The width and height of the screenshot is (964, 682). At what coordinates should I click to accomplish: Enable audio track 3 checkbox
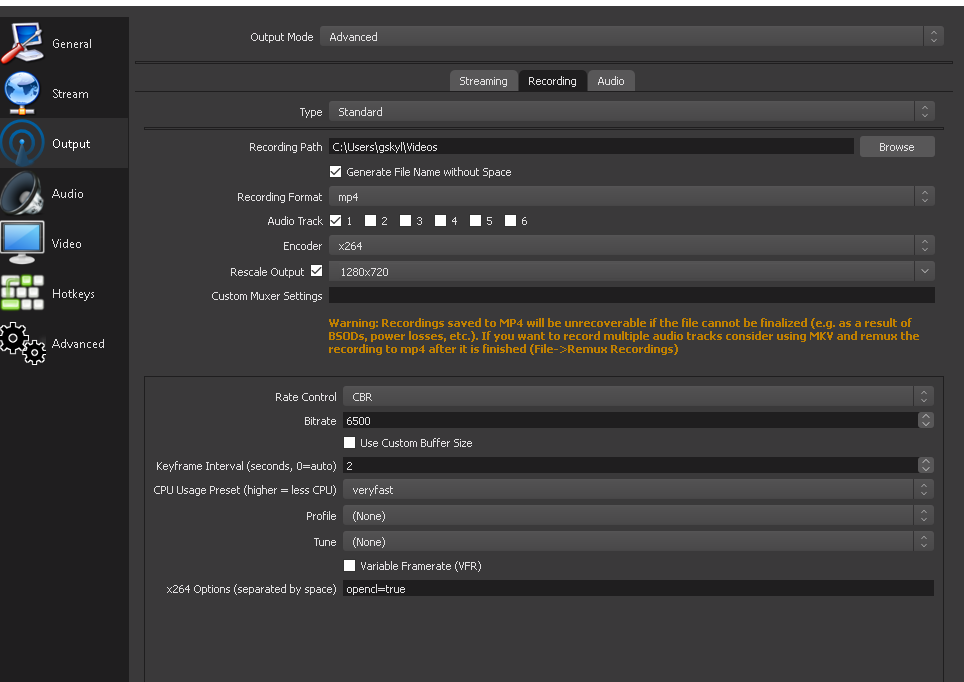click(405, 220)
